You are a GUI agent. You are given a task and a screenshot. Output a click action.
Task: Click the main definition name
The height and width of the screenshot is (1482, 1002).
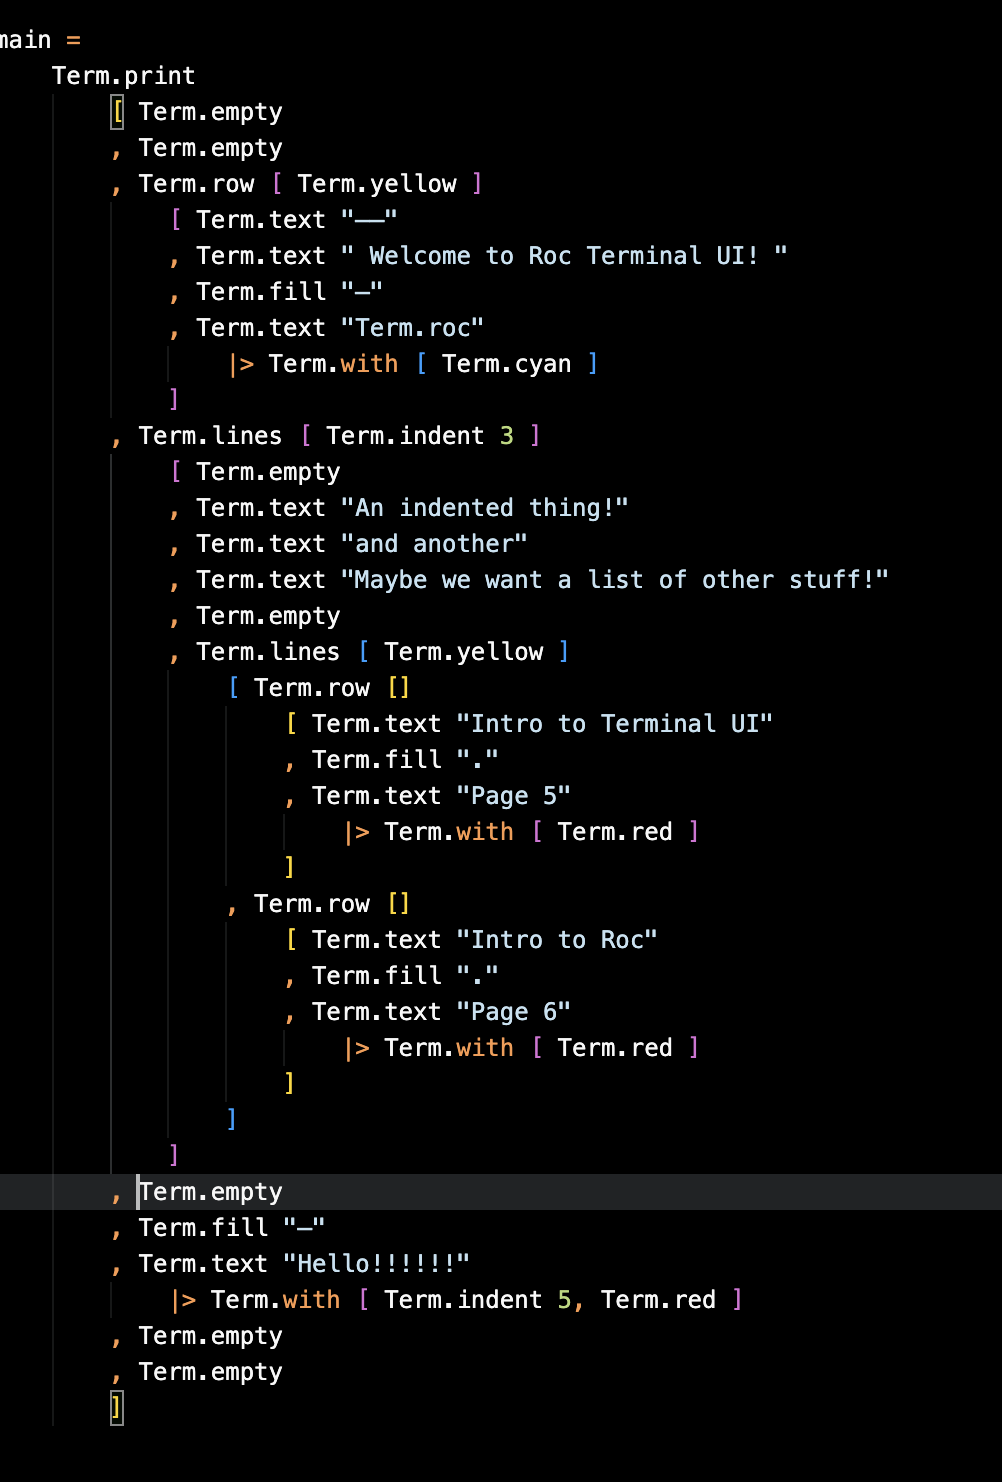click(x=24, y=40)
